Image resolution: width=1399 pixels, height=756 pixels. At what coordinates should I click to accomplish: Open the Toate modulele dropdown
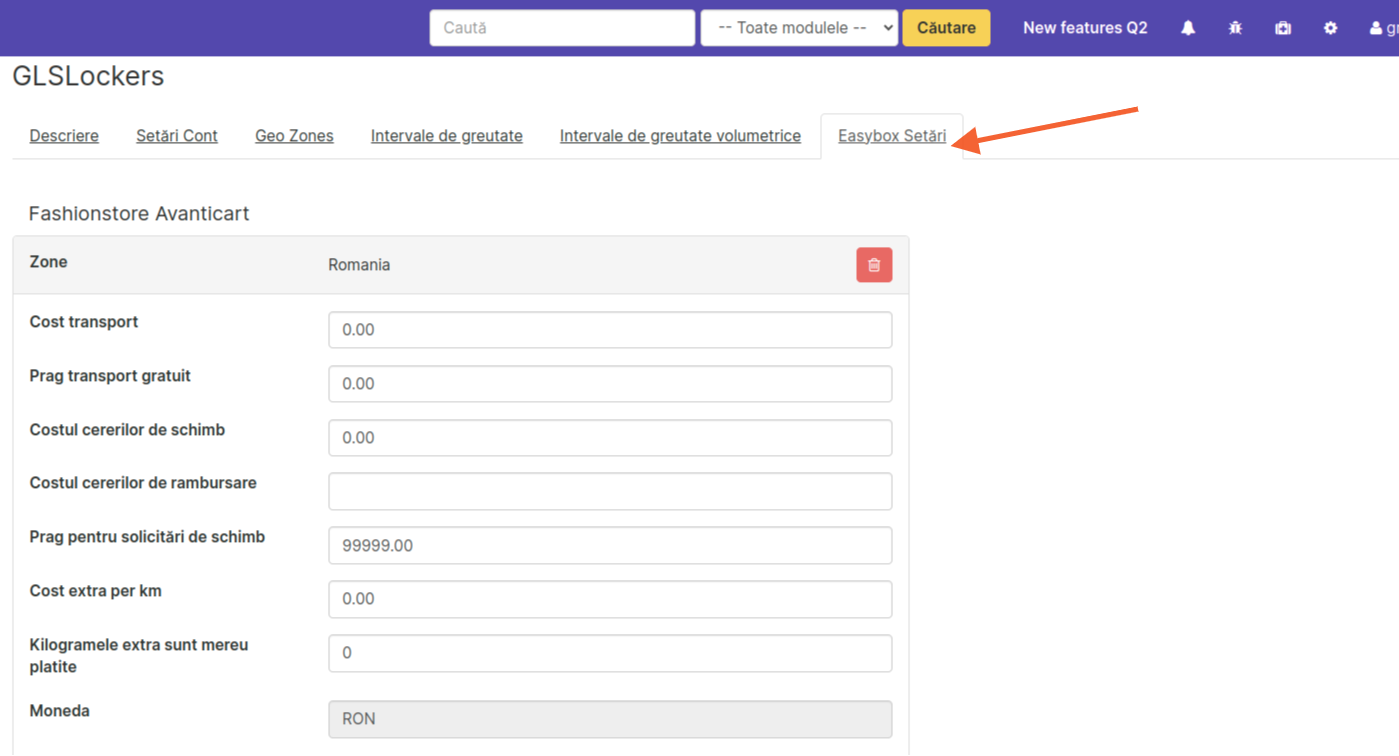(x=799, y=28)
